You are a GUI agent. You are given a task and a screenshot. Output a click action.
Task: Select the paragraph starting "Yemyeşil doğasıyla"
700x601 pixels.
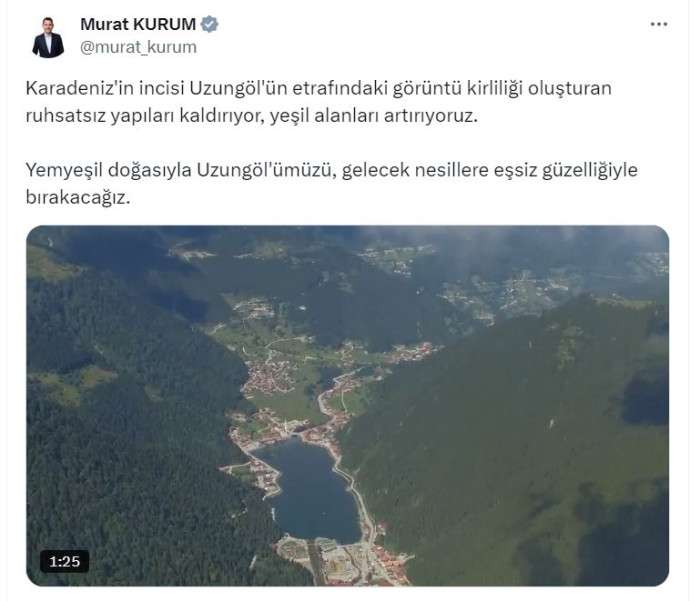(x=331, y=184)
